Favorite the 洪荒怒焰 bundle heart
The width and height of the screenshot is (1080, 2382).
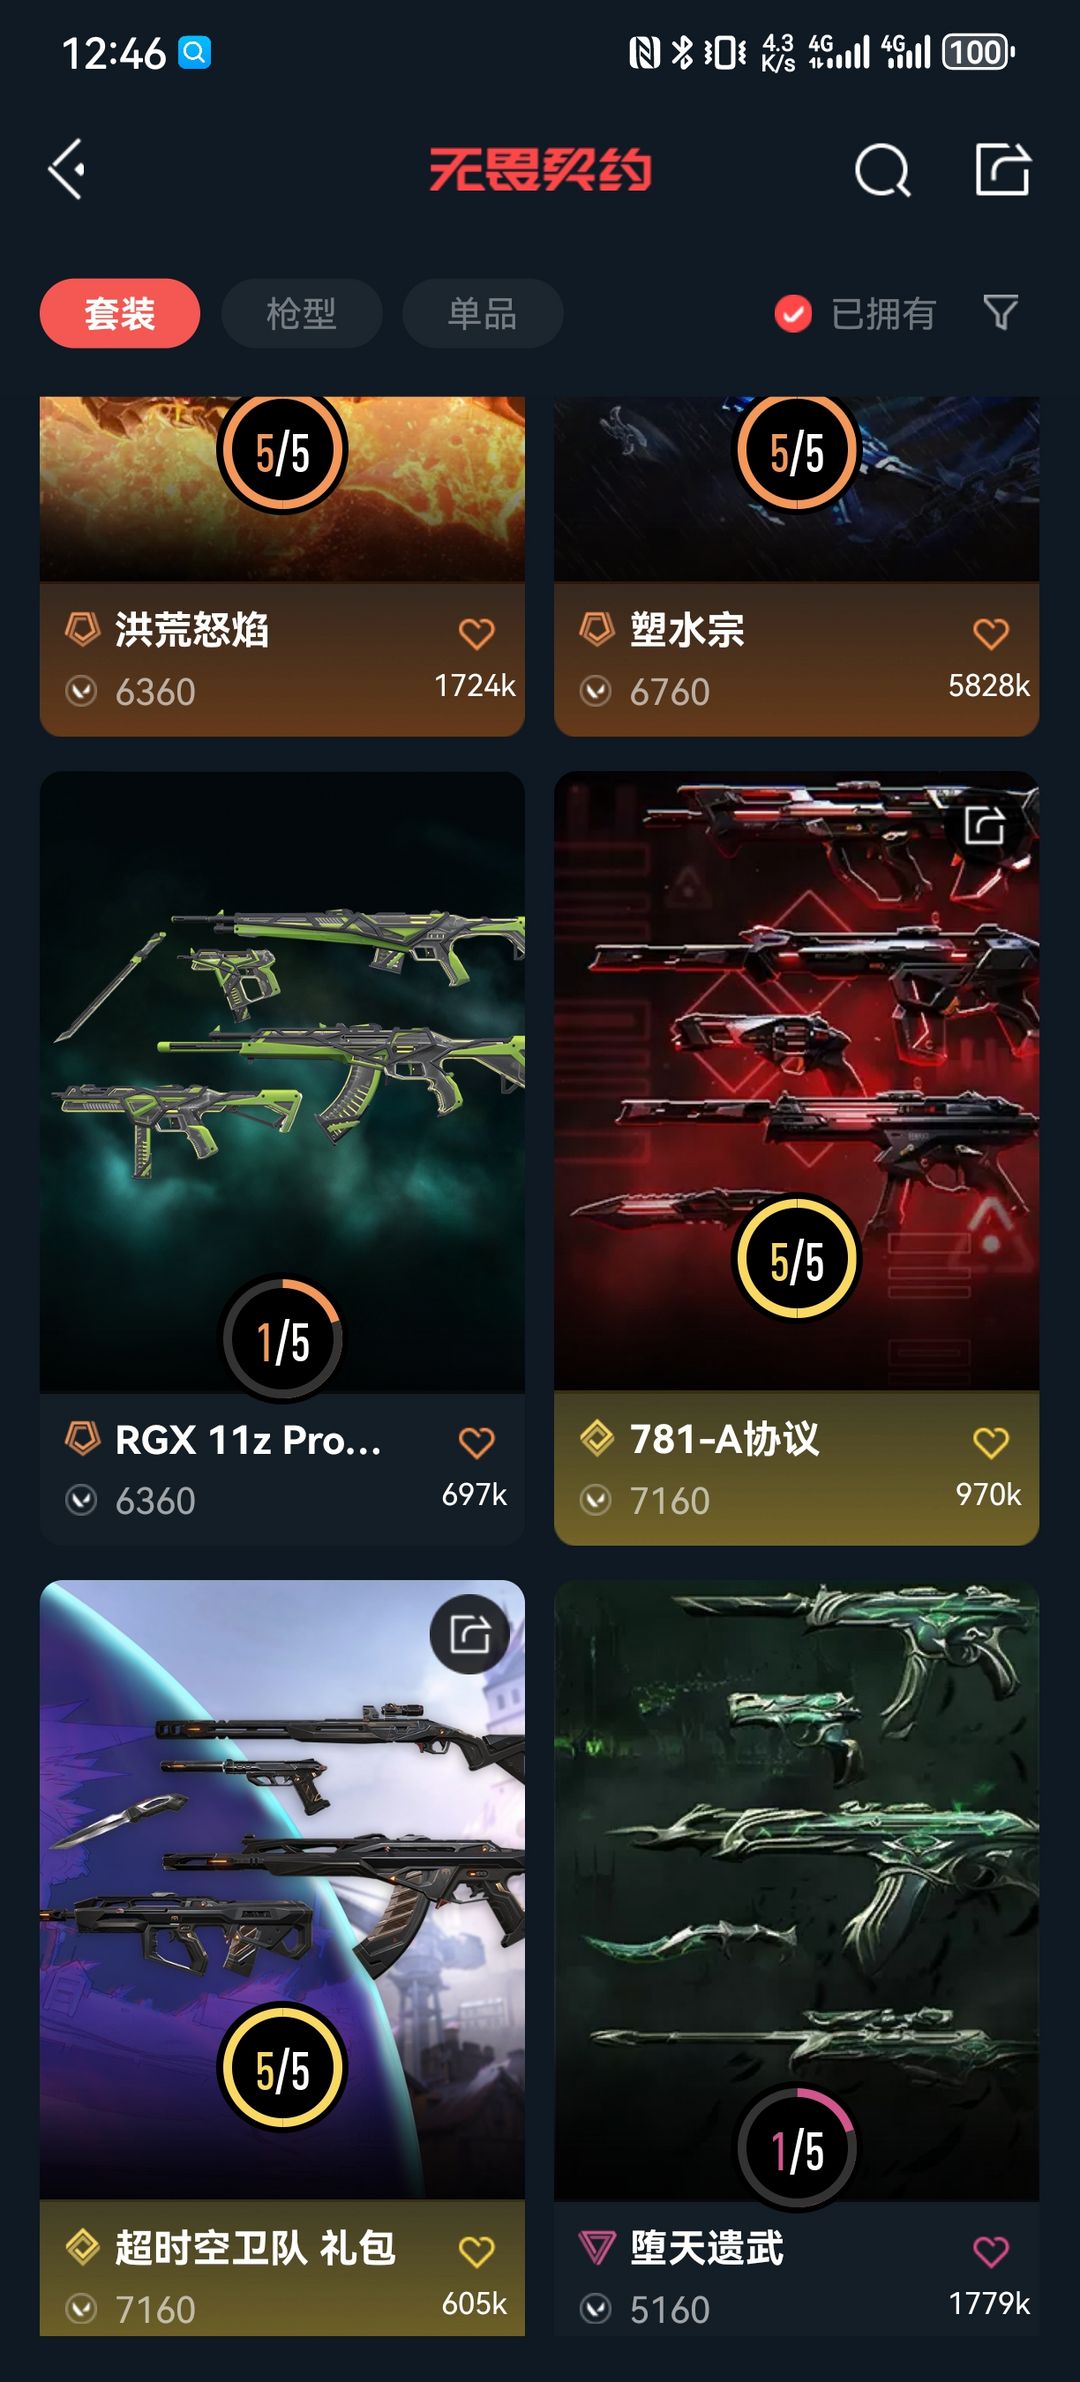tap(476, 633)
